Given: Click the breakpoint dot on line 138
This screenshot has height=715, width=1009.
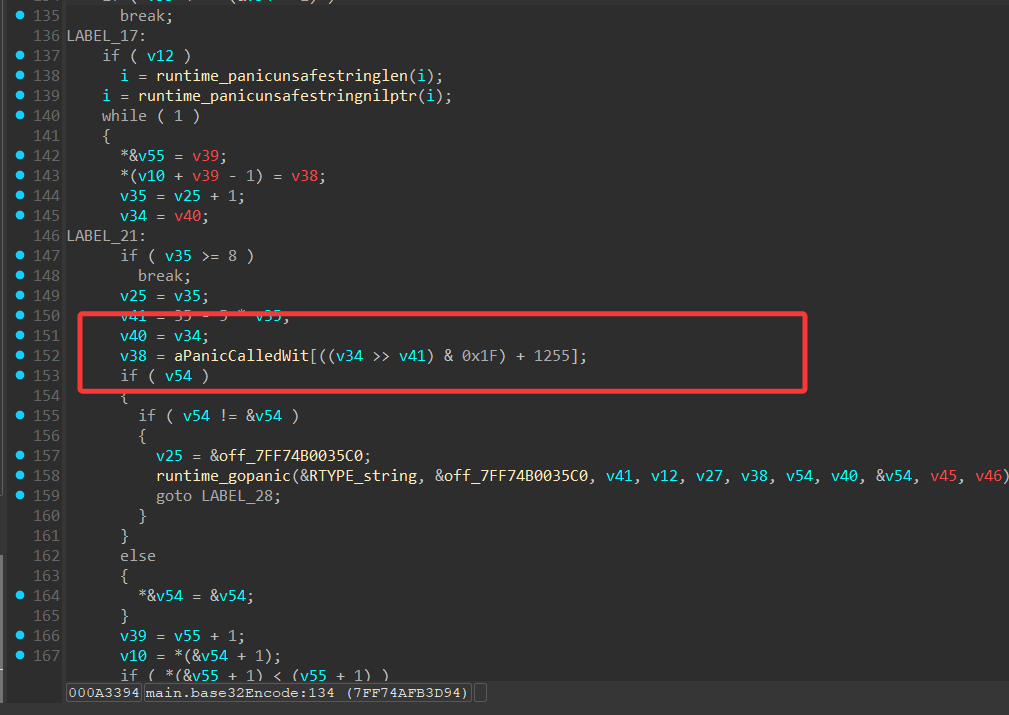Looking at the screenshot, I should (x=20, y=76).
